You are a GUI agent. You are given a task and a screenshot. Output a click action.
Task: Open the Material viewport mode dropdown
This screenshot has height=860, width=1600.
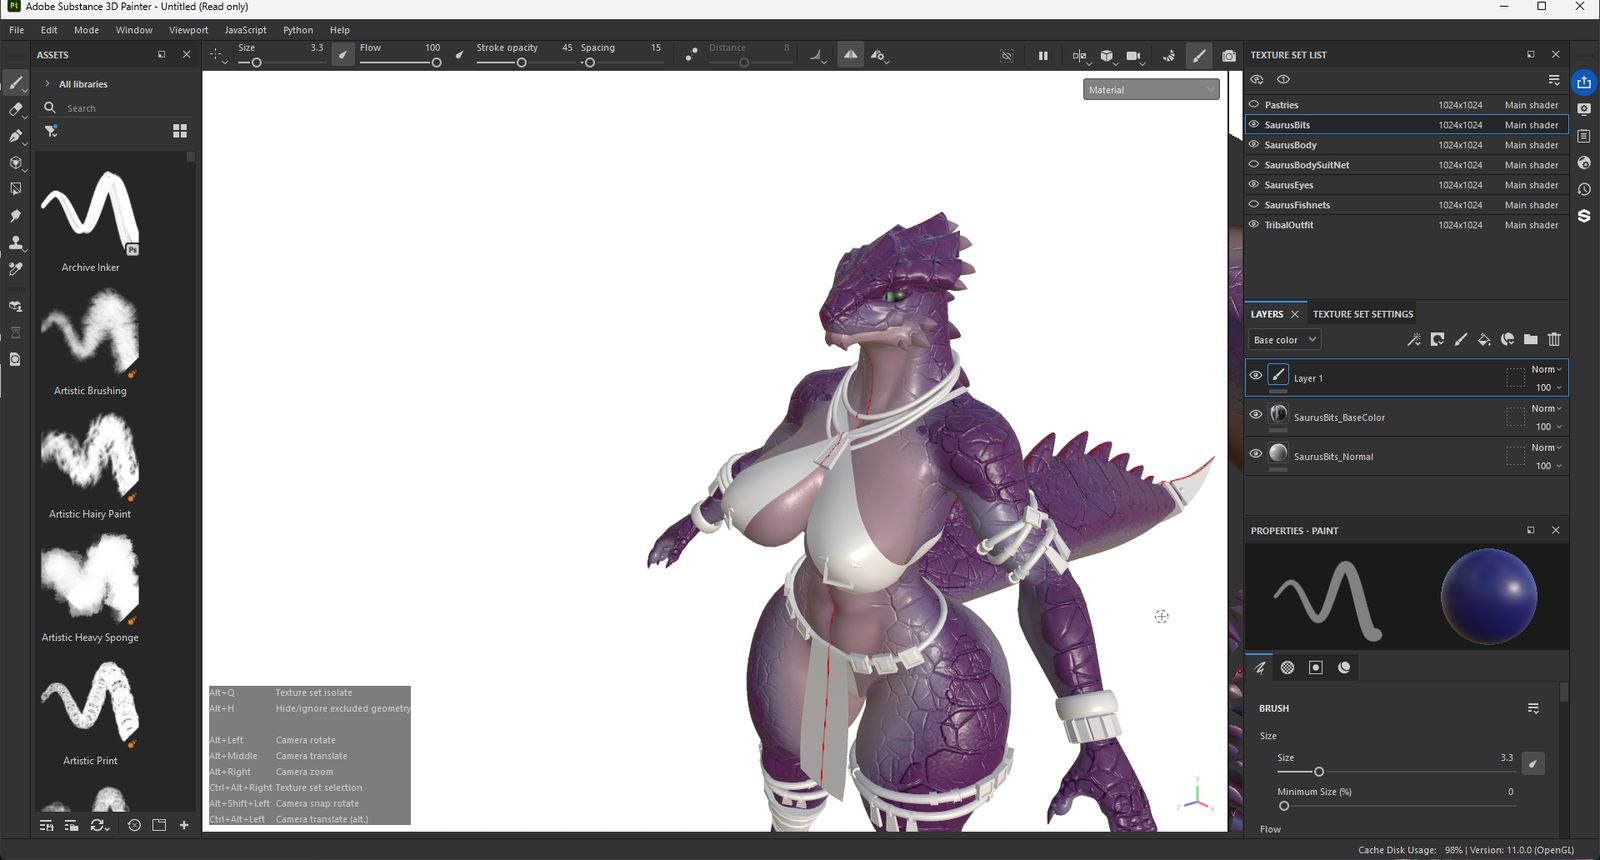[x=1150, y=90]
